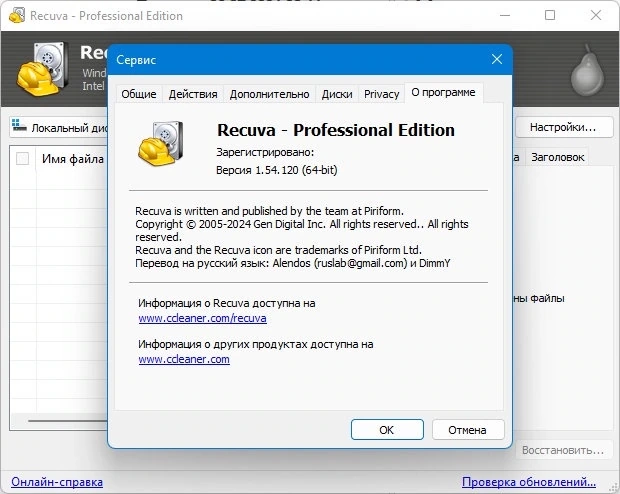This screenshot has width=620, height=494.
Task: Open the Локальный диск drive dropdown
Action: point(59,128)
